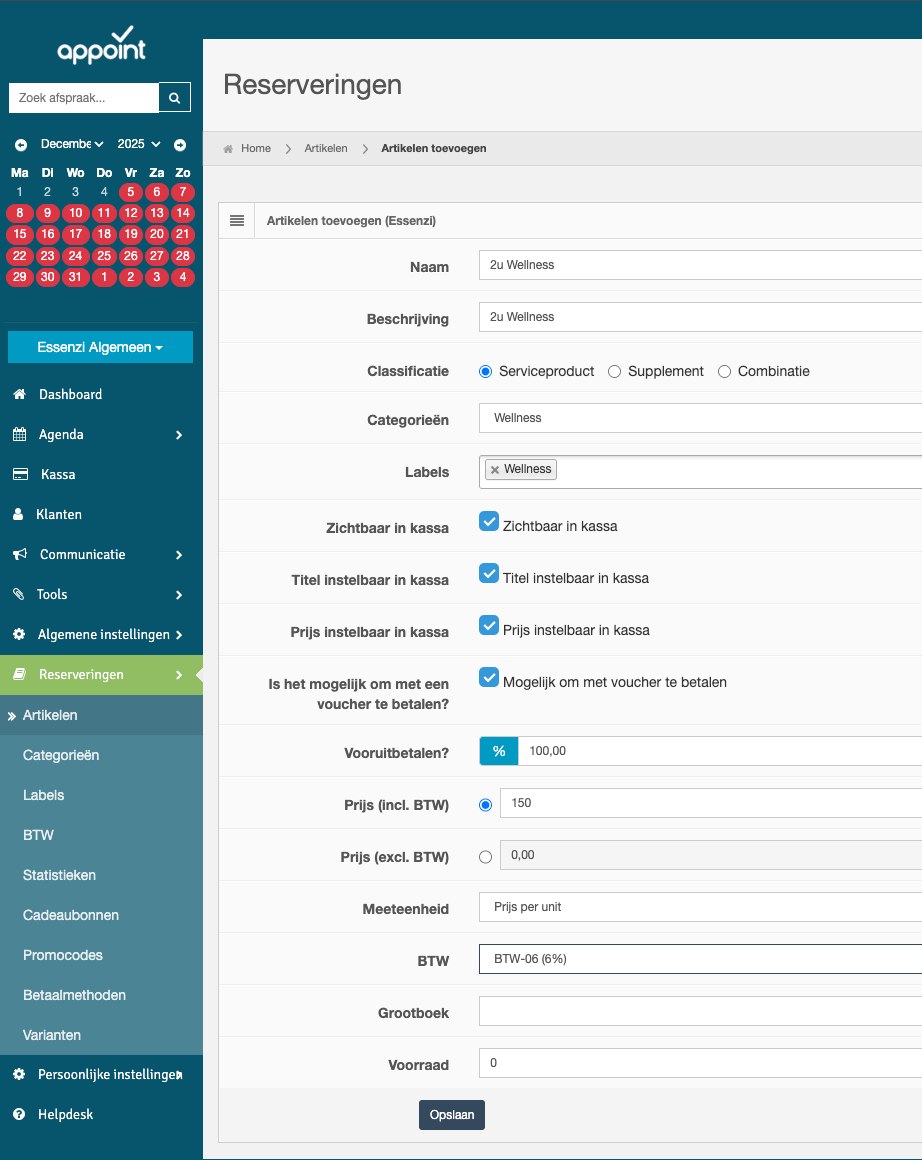Expand the Agenda menu chevron
This screenshot has width=922, height=1160.
(x=179, y=435)
